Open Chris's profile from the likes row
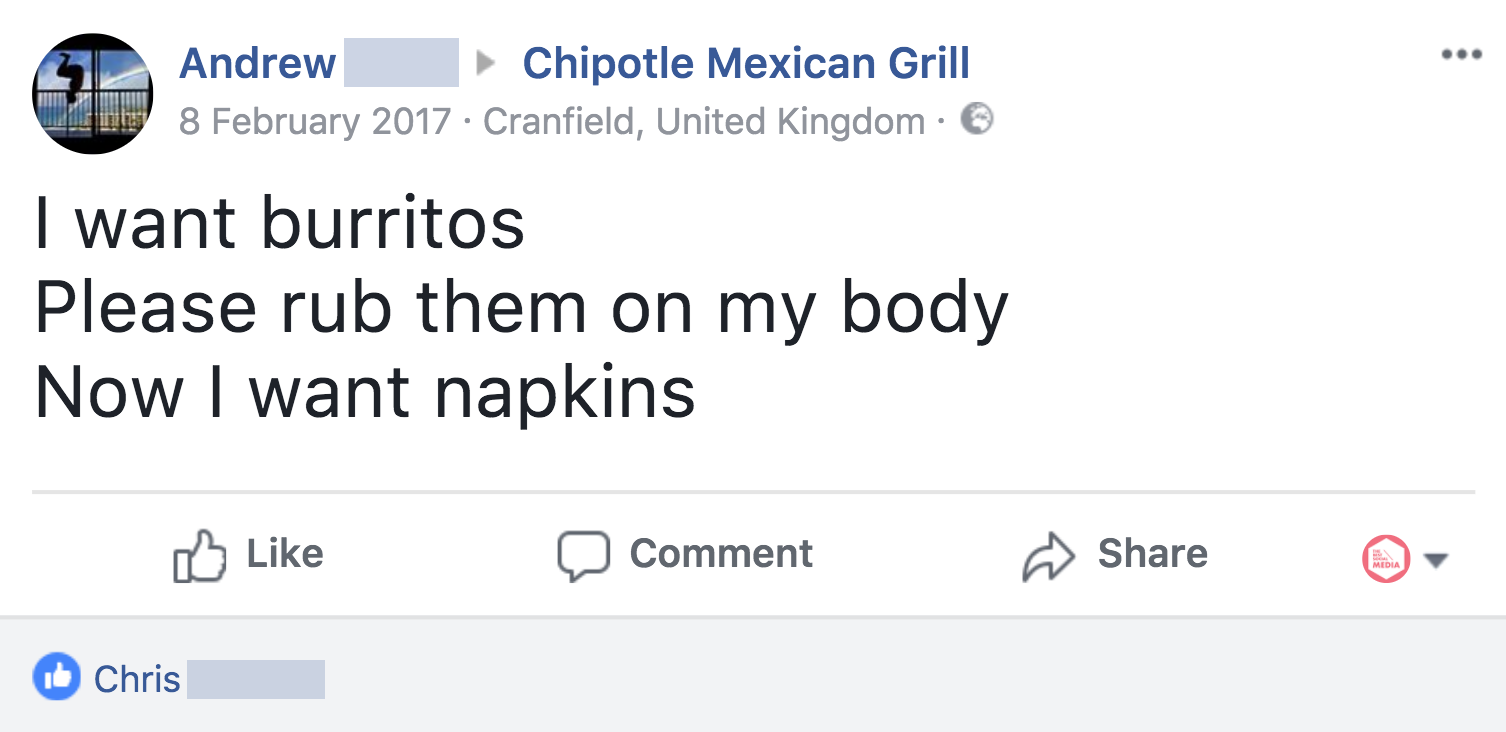The image size is (1506, 732). pos(137,679)
